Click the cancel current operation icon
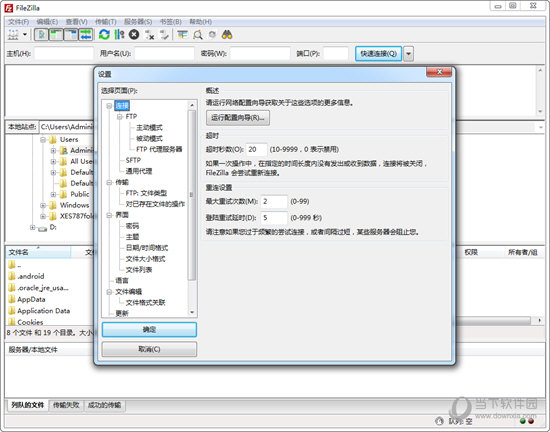This screenshot has height=432, width=550. click(x=134, y=35)
